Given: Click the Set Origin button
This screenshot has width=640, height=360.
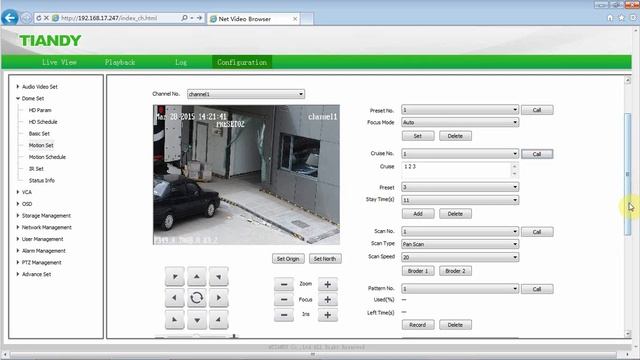Looking at the screenshot, I should tap(288, 259).
